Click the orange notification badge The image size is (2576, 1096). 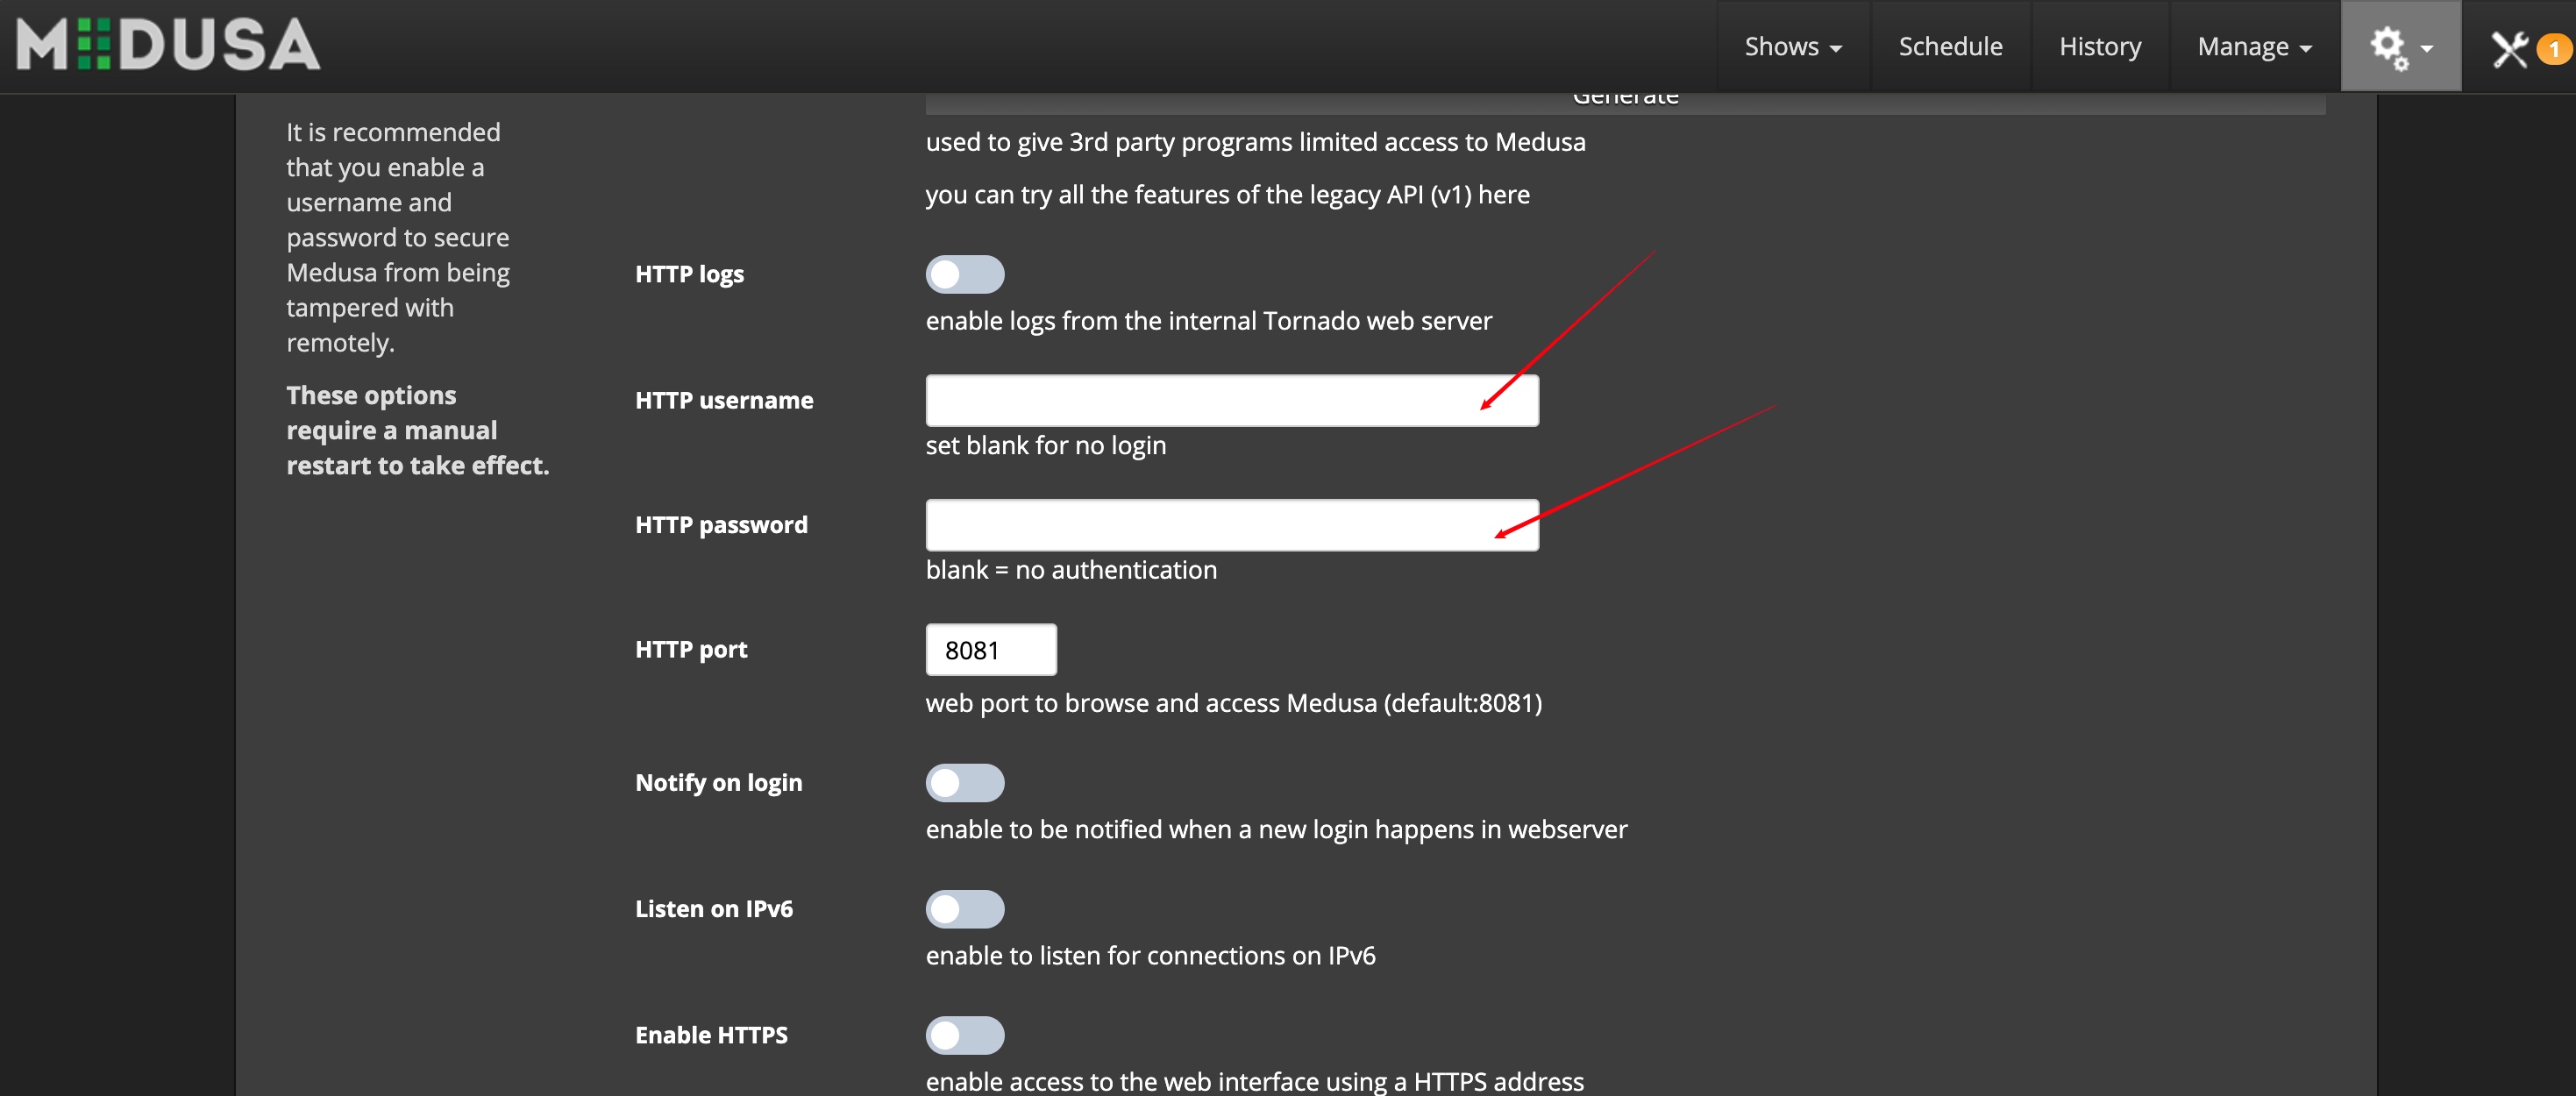[2553, 49]
